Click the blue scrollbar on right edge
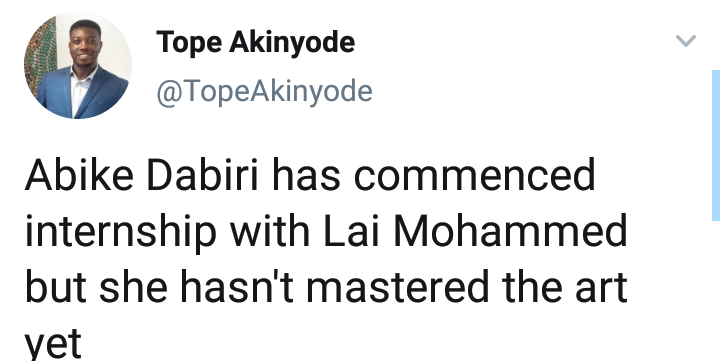The width and height of the screenshot is (720, 361). coord(716,145)
